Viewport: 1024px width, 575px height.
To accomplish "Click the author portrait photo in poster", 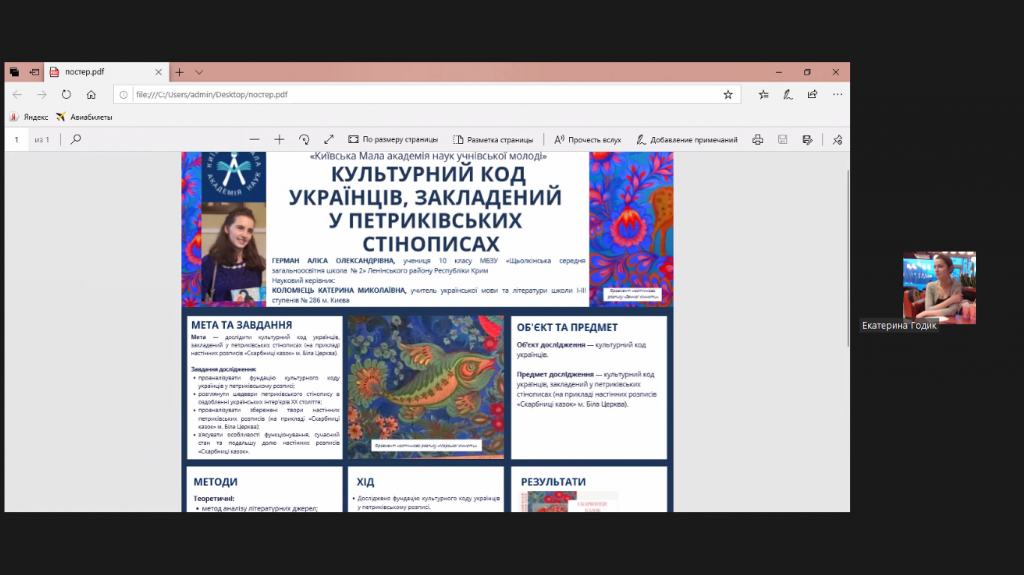I will (233, 254).
